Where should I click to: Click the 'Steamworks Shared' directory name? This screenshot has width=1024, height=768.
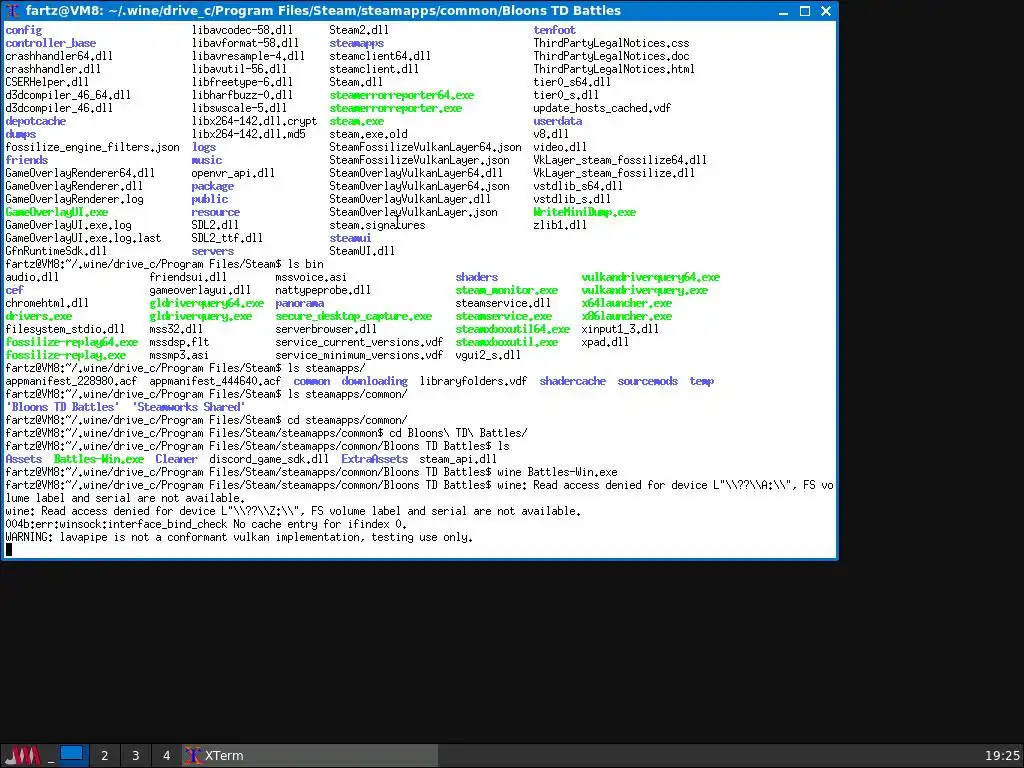(189, 408)
